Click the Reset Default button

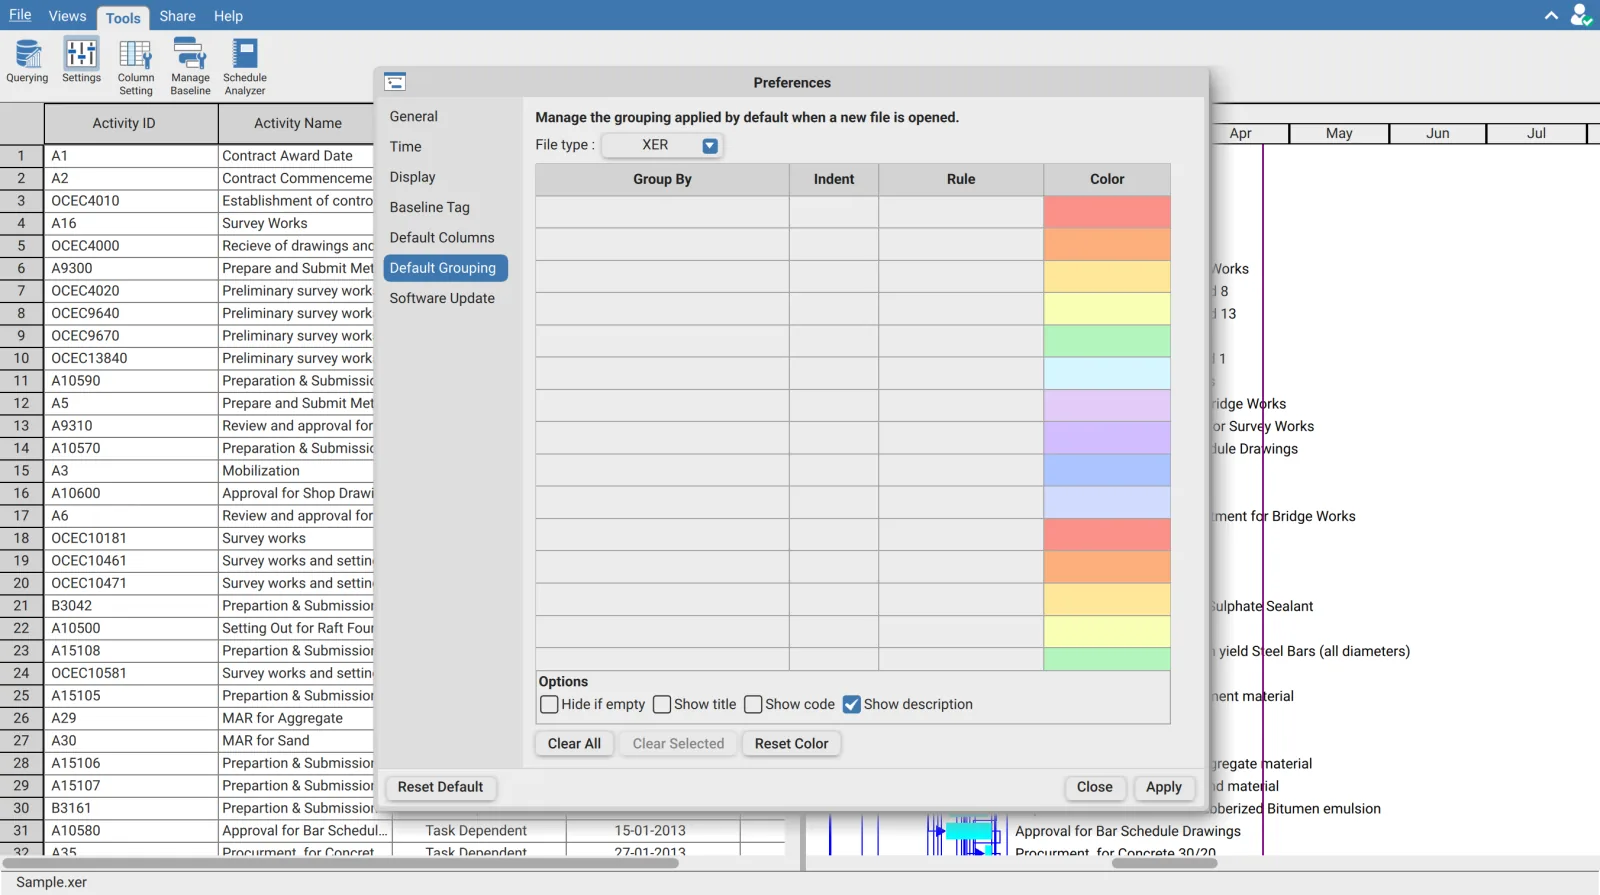coord(440,787)
